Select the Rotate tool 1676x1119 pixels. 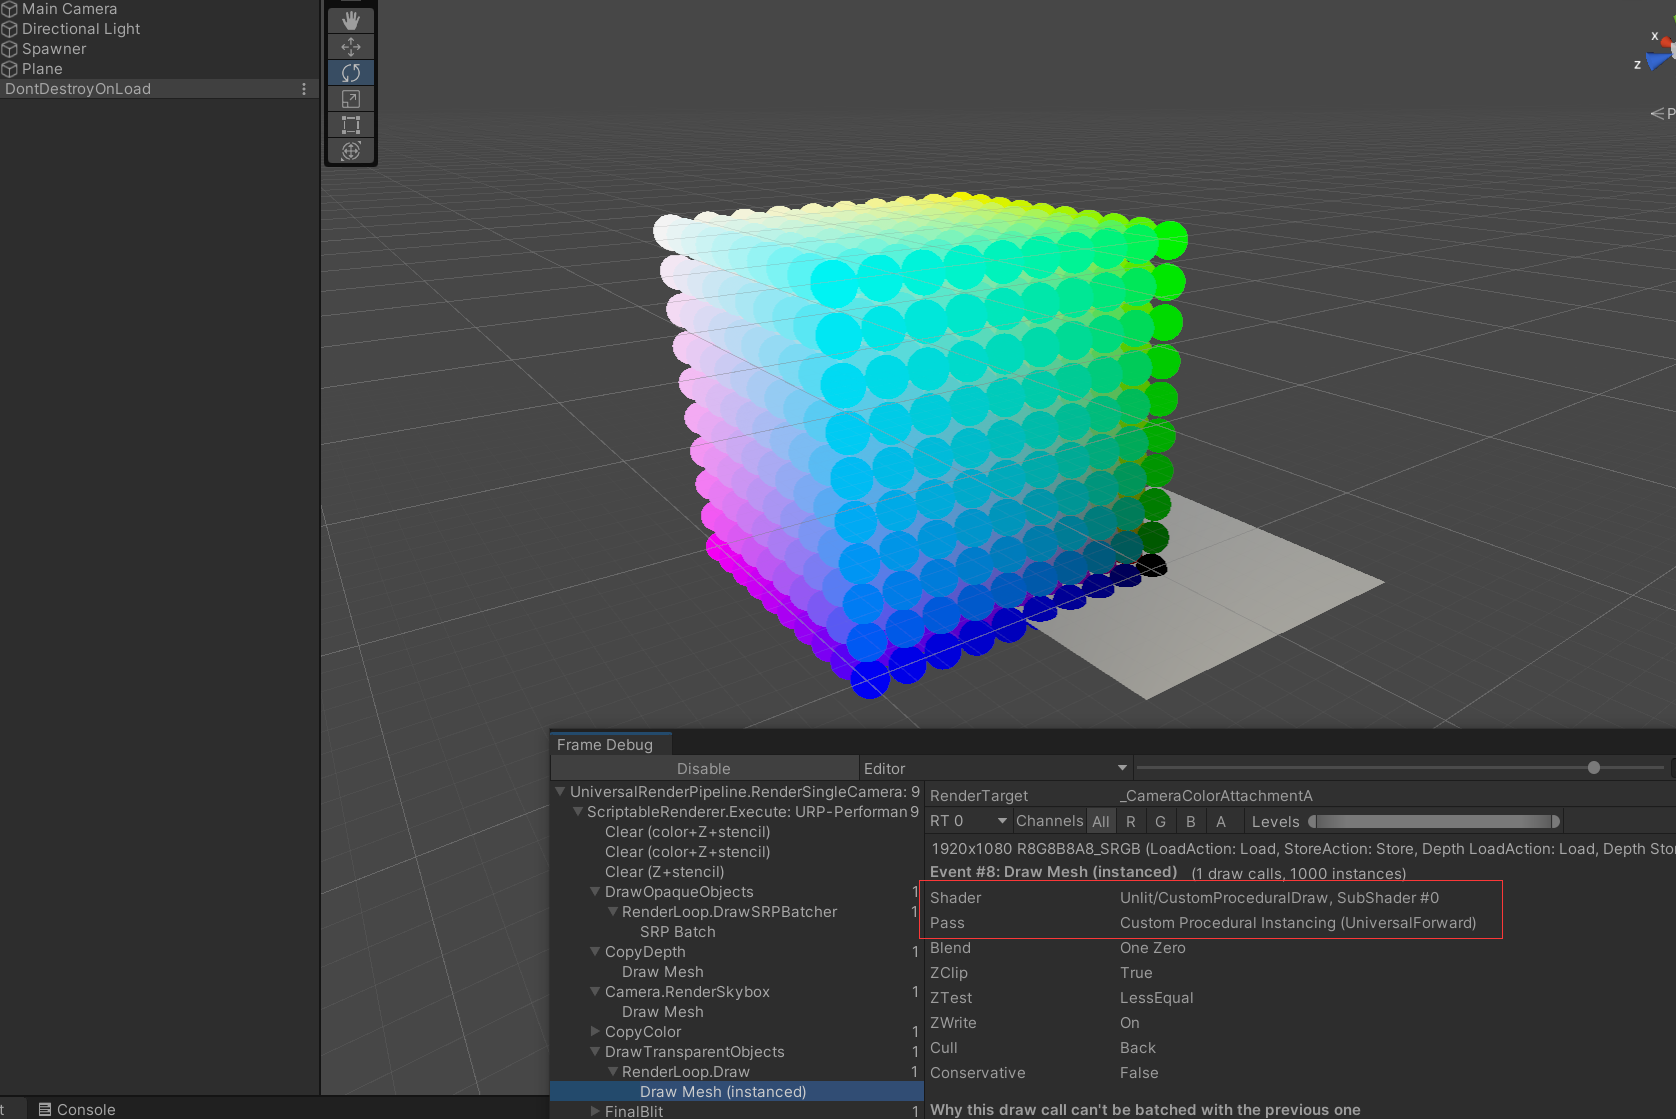[x=350, y=72]
